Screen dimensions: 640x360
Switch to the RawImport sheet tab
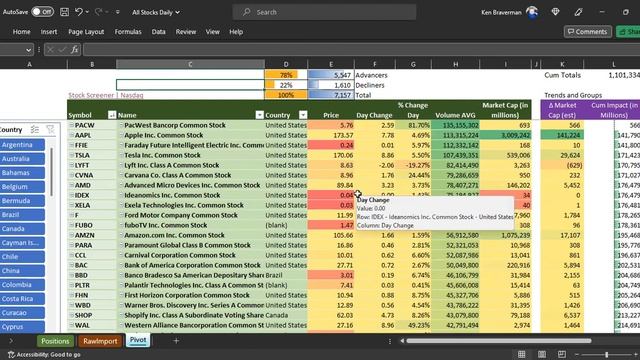tap(100, 341)
